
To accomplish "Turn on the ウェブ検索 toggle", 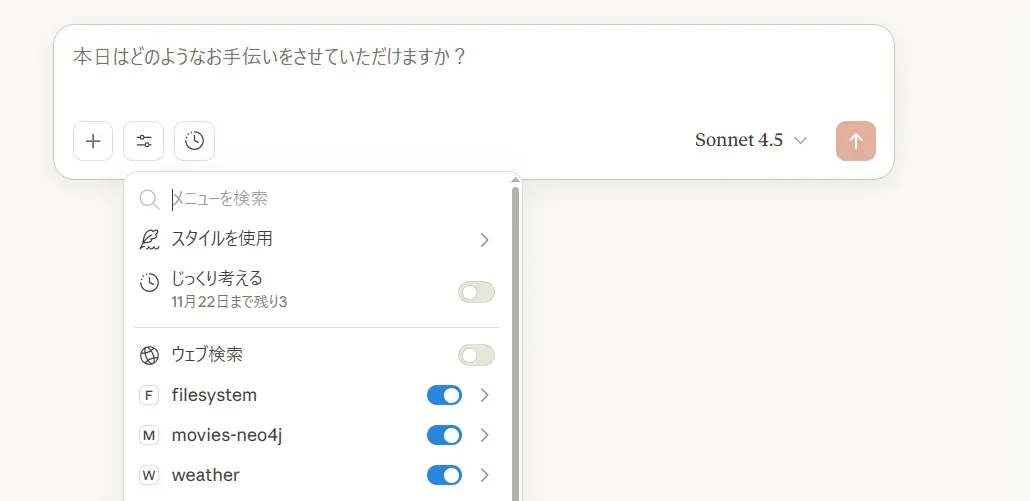I will [x=476, y=355].
